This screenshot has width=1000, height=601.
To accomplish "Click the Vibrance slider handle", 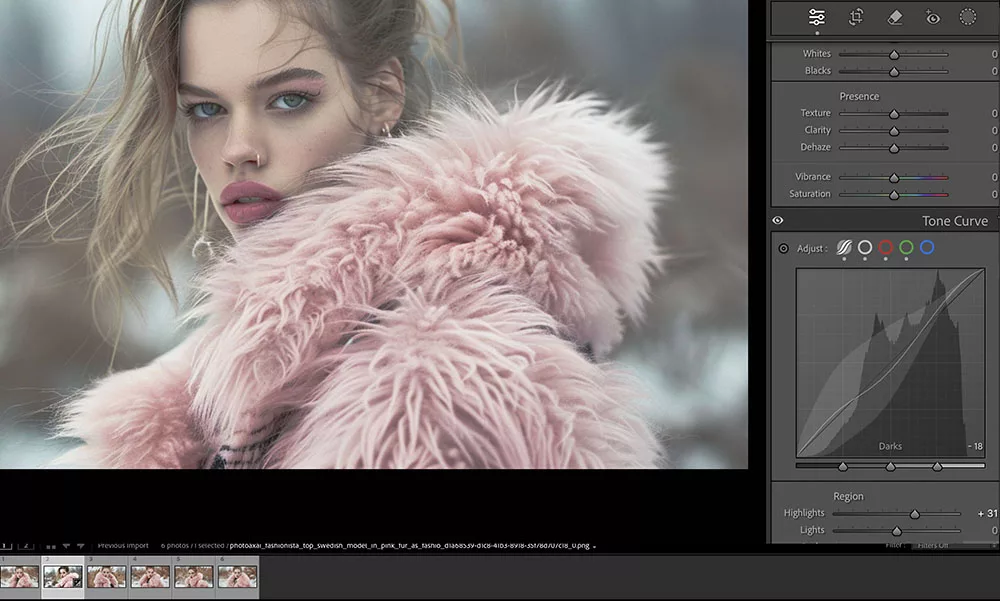I will click(894, 178).
